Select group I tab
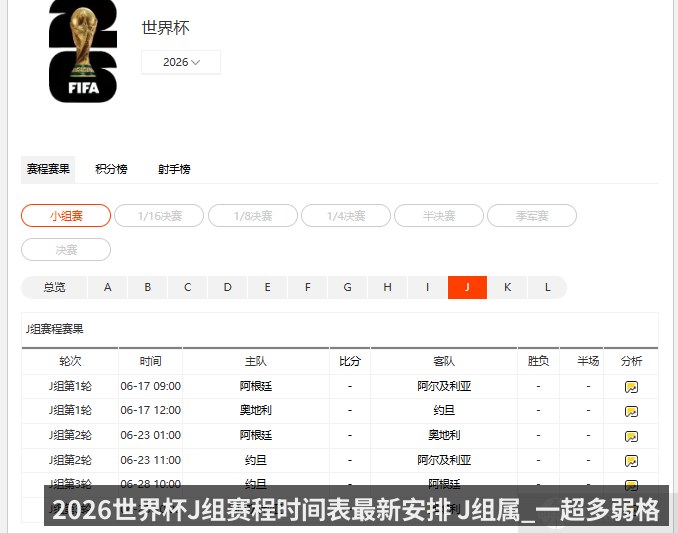The width and height of the screenshot is (678, 533). click(x=428, y=287)
